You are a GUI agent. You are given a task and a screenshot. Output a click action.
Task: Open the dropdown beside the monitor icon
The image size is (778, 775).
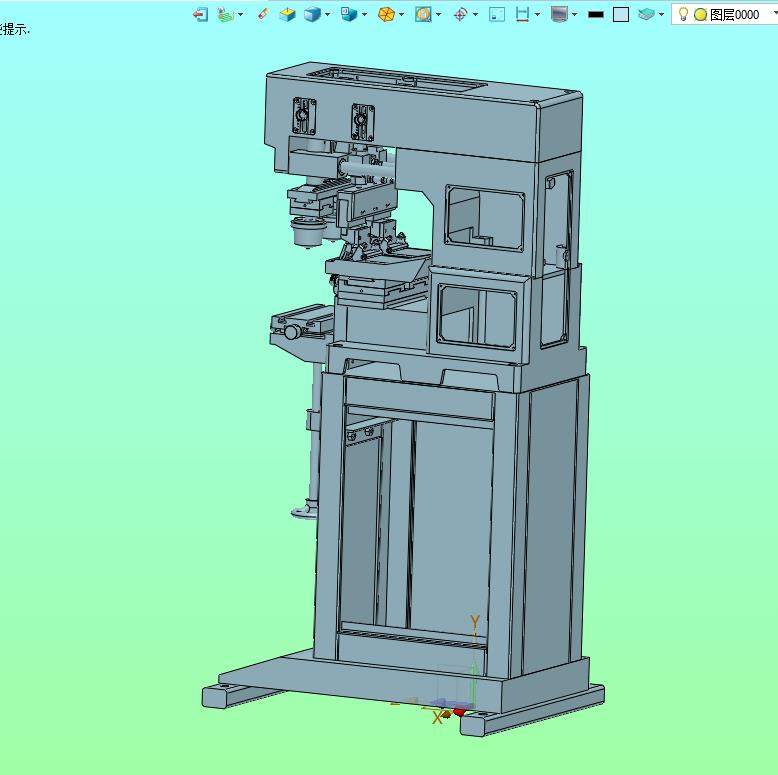(x=575, y=14)
